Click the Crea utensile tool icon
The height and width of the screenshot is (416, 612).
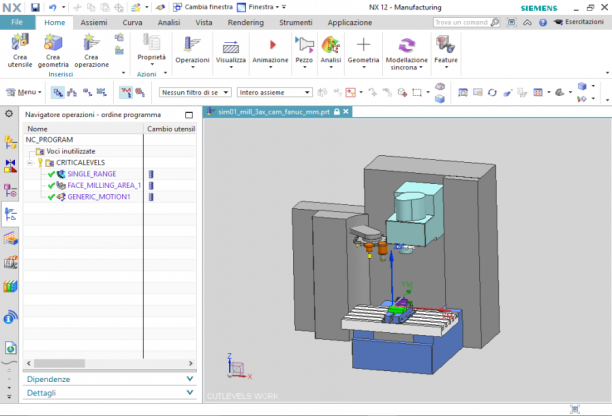click(x=20, y=42)
